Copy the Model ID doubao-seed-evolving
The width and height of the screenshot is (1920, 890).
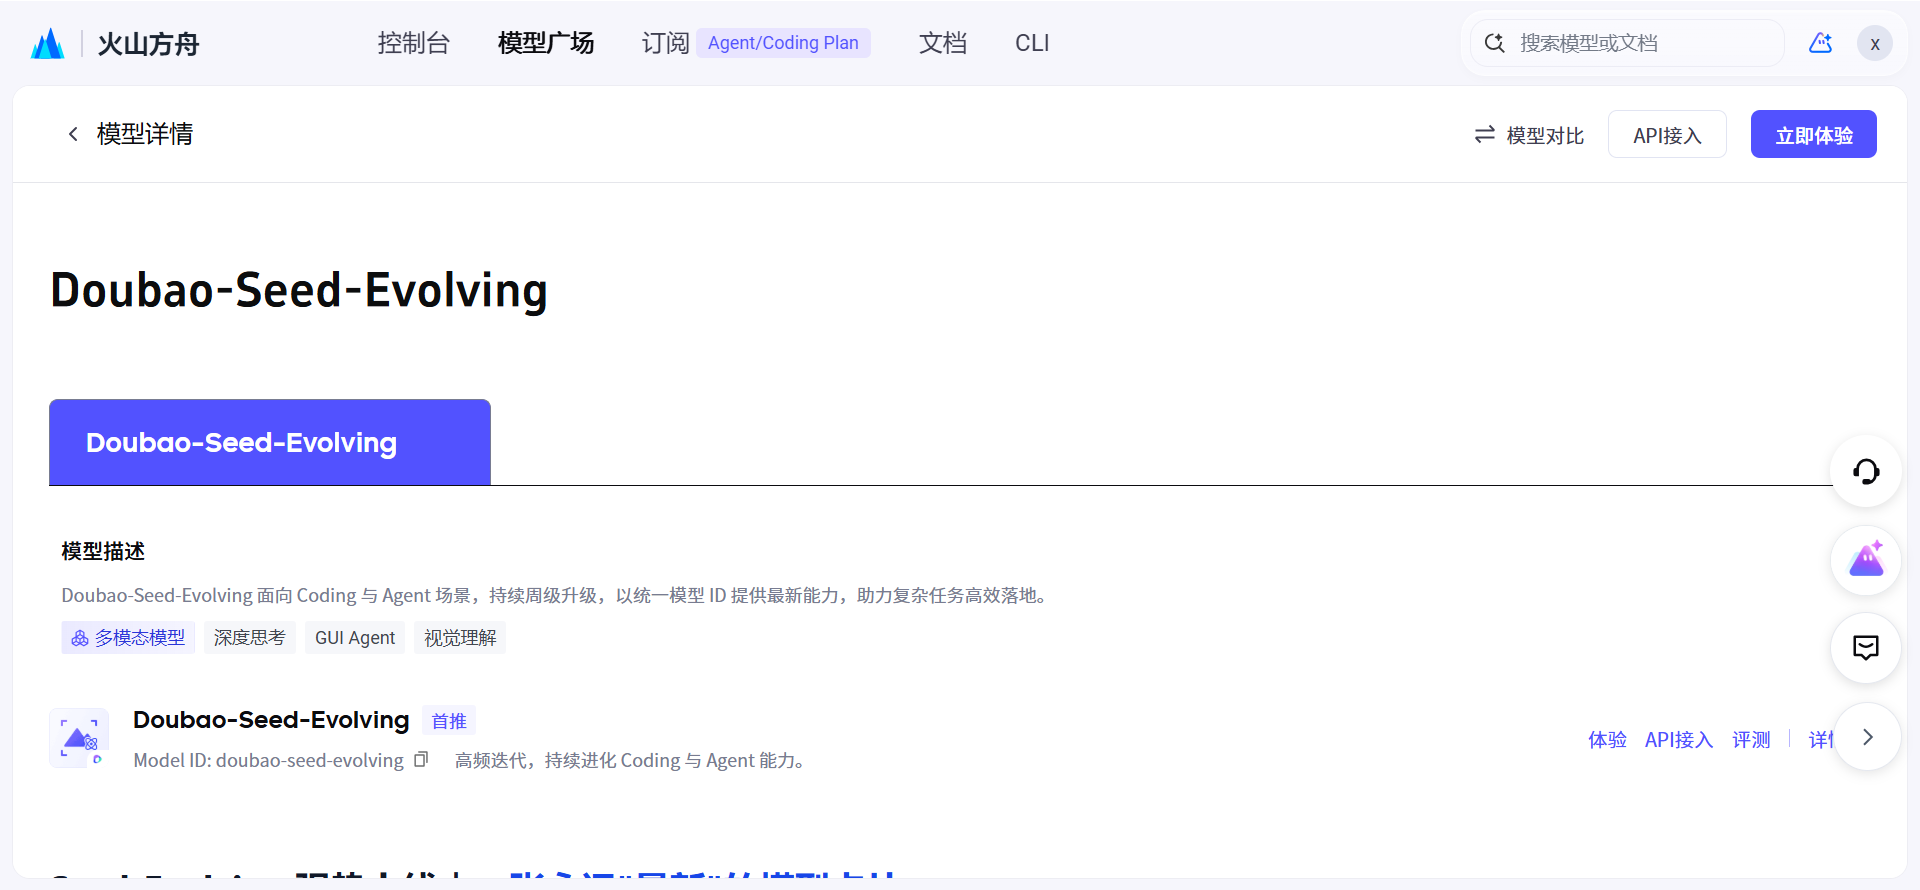coord(421,760)
